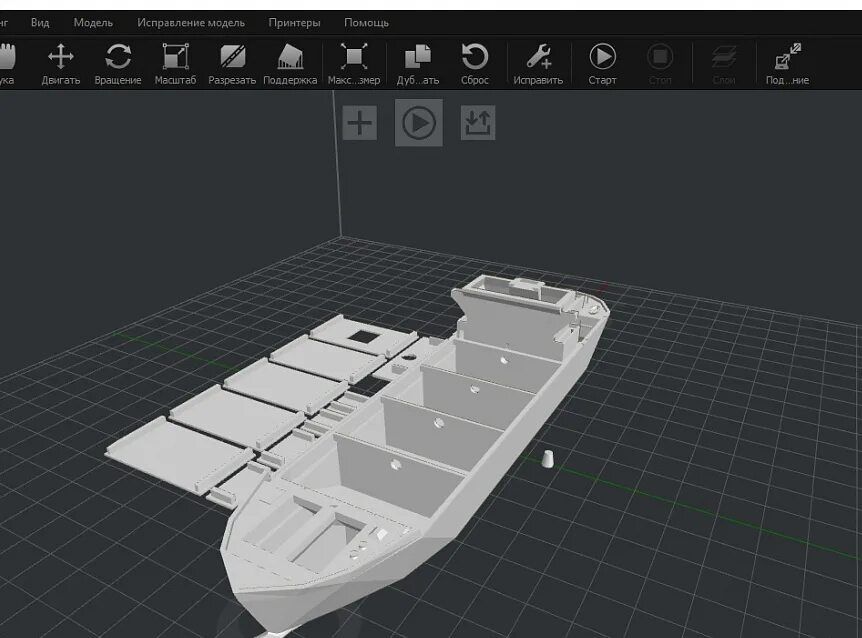The height and width of the screenshot is (638, 862).
Task: Activate the Вращение rotate tool
Action: click(118, 64)
